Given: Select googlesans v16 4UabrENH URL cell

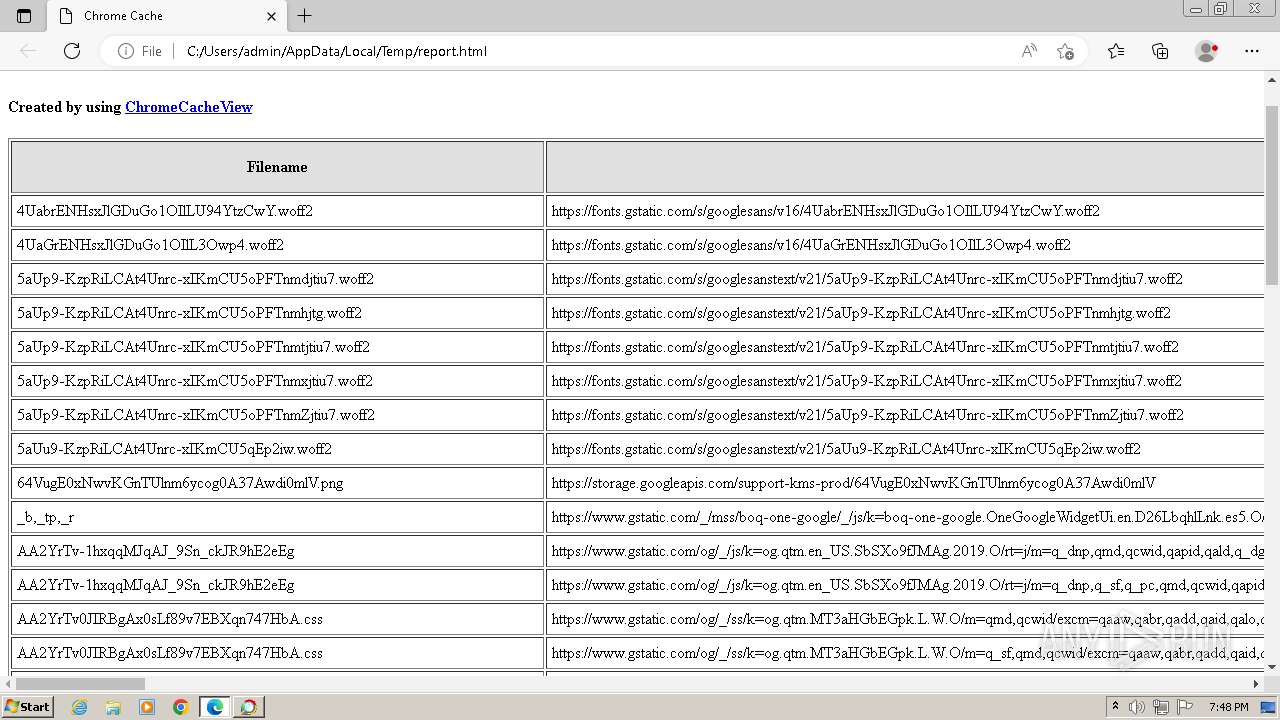Looking at the screenshot, I should [905, 211].
